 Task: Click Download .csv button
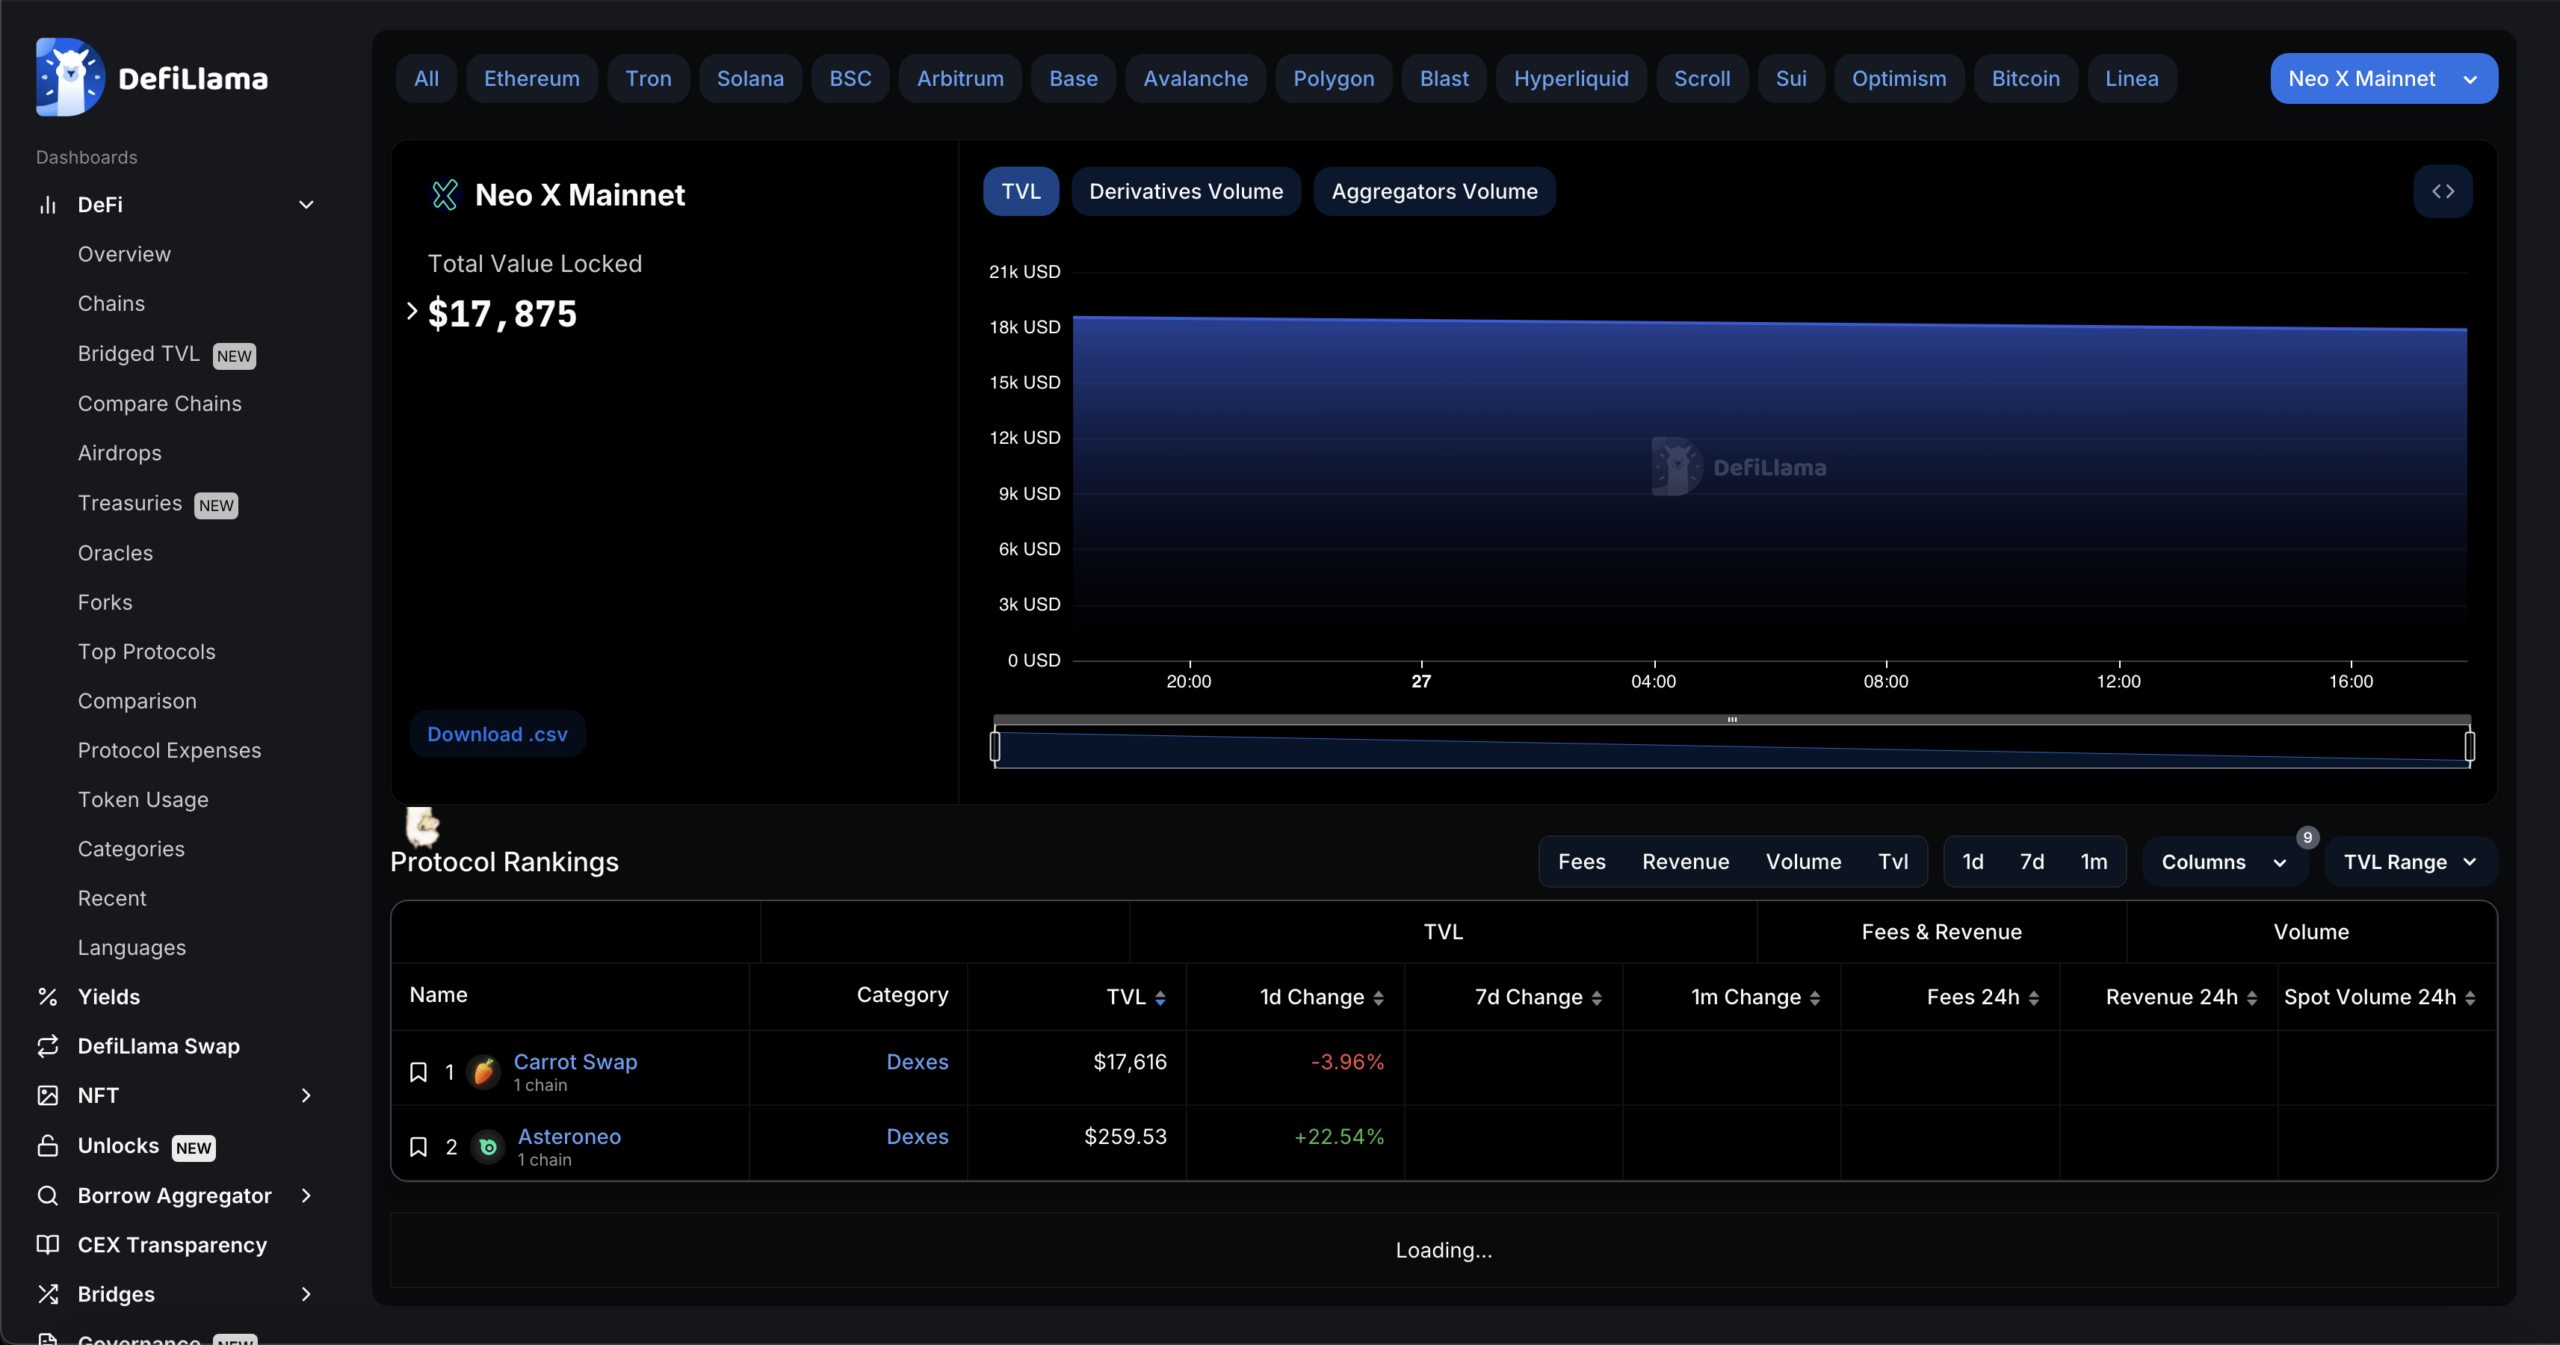point(497,734)
